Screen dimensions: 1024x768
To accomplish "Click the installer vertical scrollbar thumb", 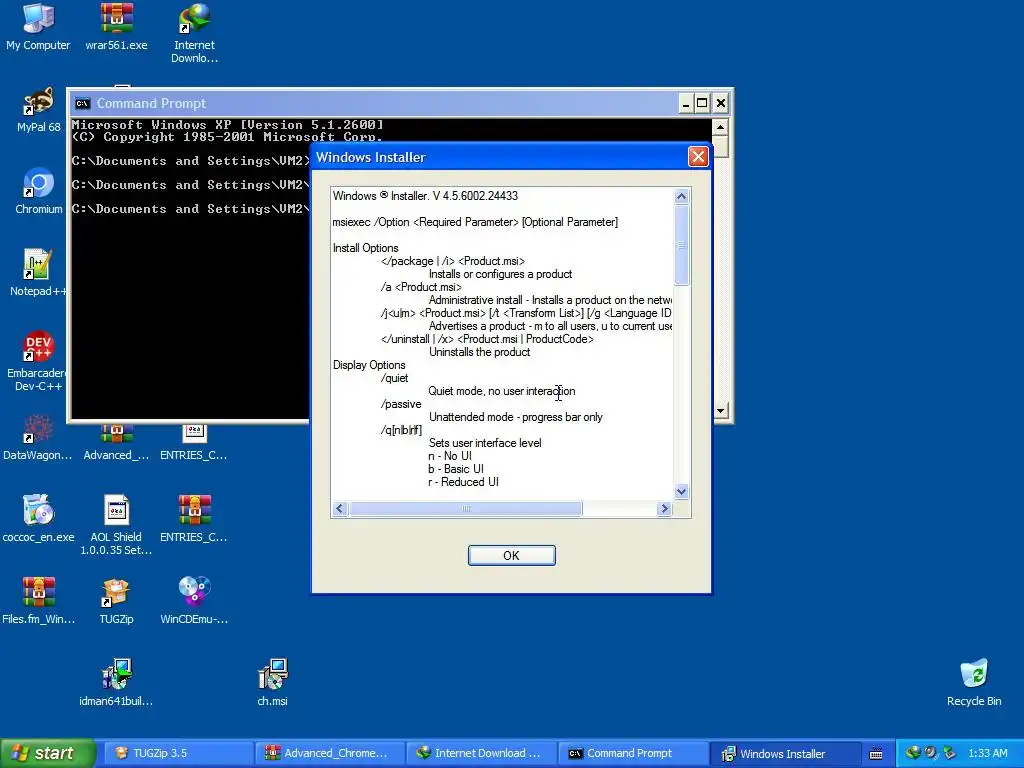I will (x=681, y=245).
